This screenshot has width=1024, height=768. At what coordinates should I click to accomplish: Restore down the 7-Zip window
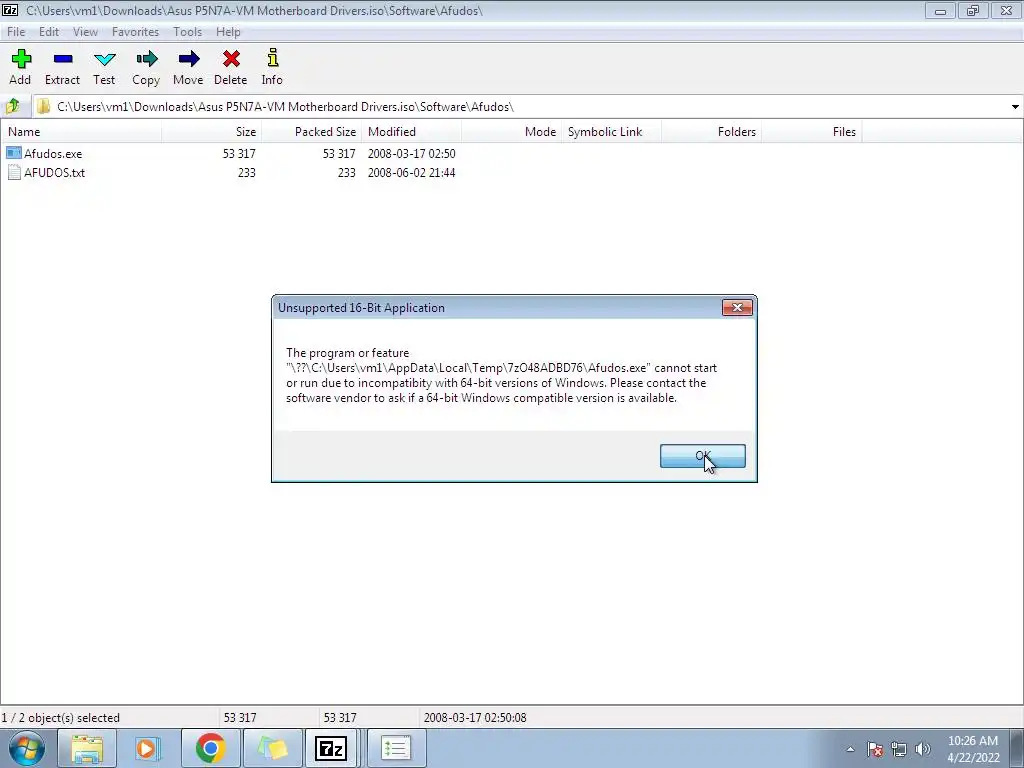(973, 10)
